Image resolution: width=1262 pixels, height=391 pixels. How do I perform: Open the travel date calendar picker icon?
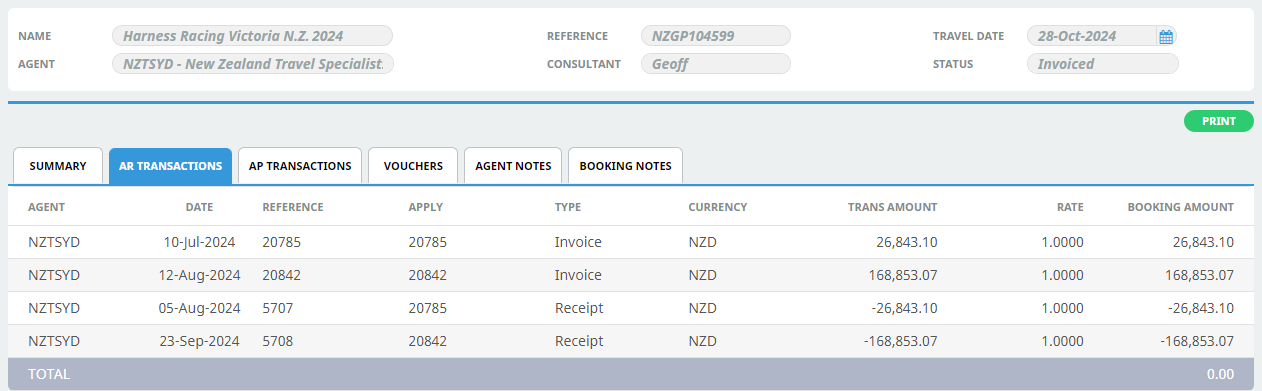pyautogui.click(x=1165, y=37)
